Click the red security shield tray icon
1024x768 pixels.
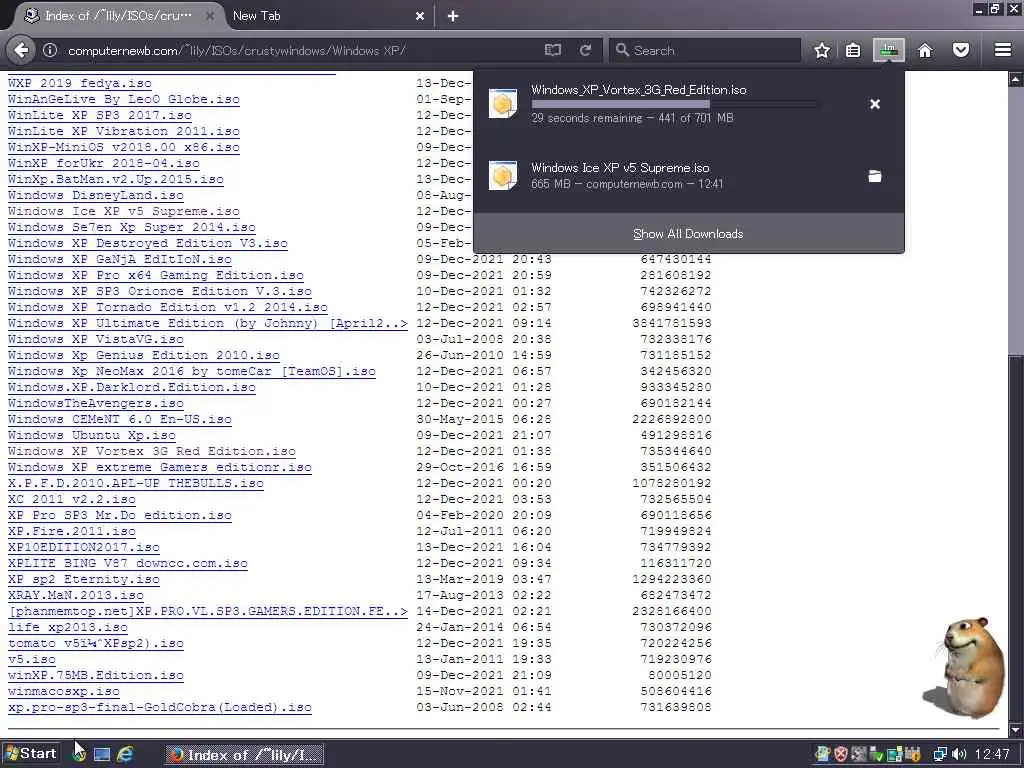[x=841, y=754]
